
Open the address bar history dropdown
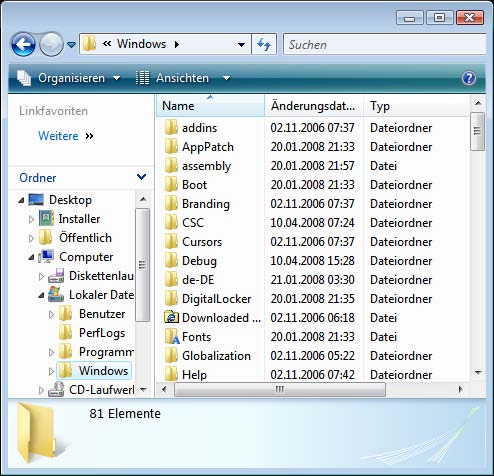pyautogui.click(x=241, y=44)
